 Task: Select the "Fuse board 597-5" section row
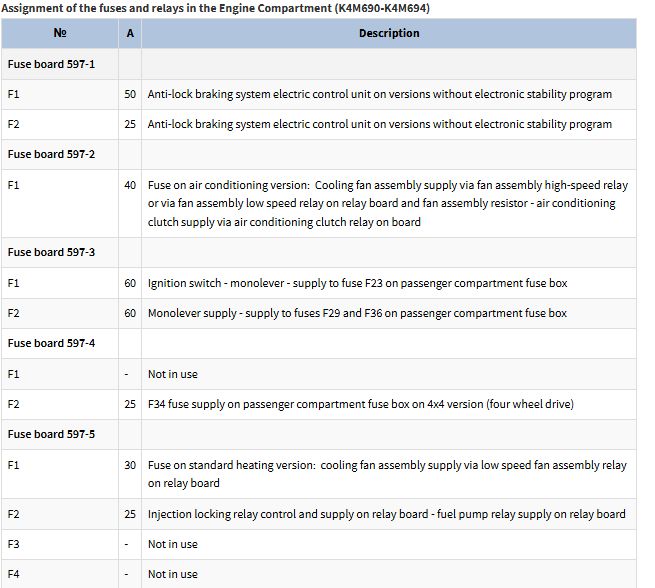point(51,434)
